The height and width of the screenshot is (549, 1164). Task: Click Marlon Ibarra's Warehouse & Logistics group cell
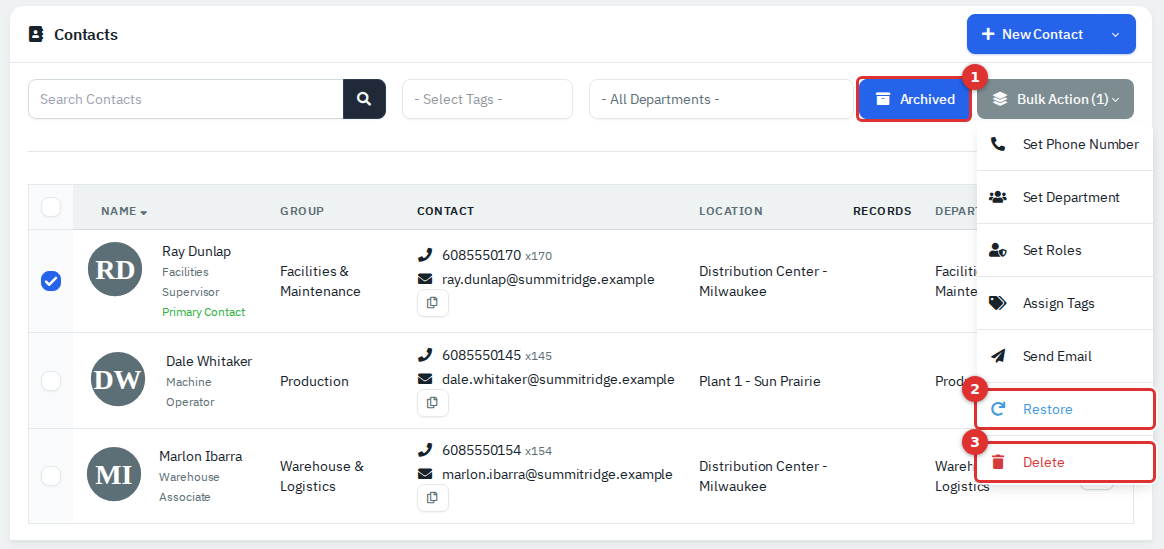tap(321, 476)
